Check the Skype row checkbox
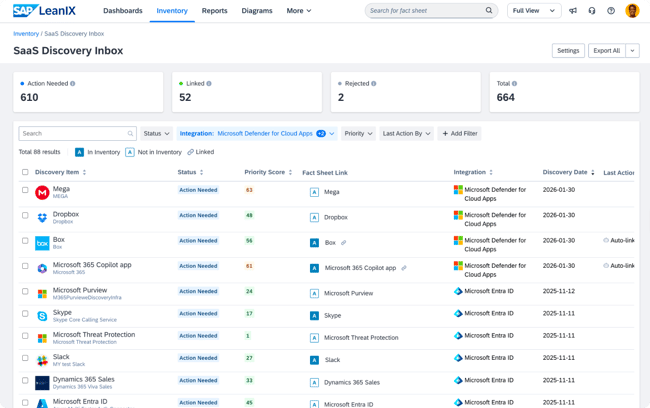650x408 pixels. pyautogui.click(x=25, y=313)
